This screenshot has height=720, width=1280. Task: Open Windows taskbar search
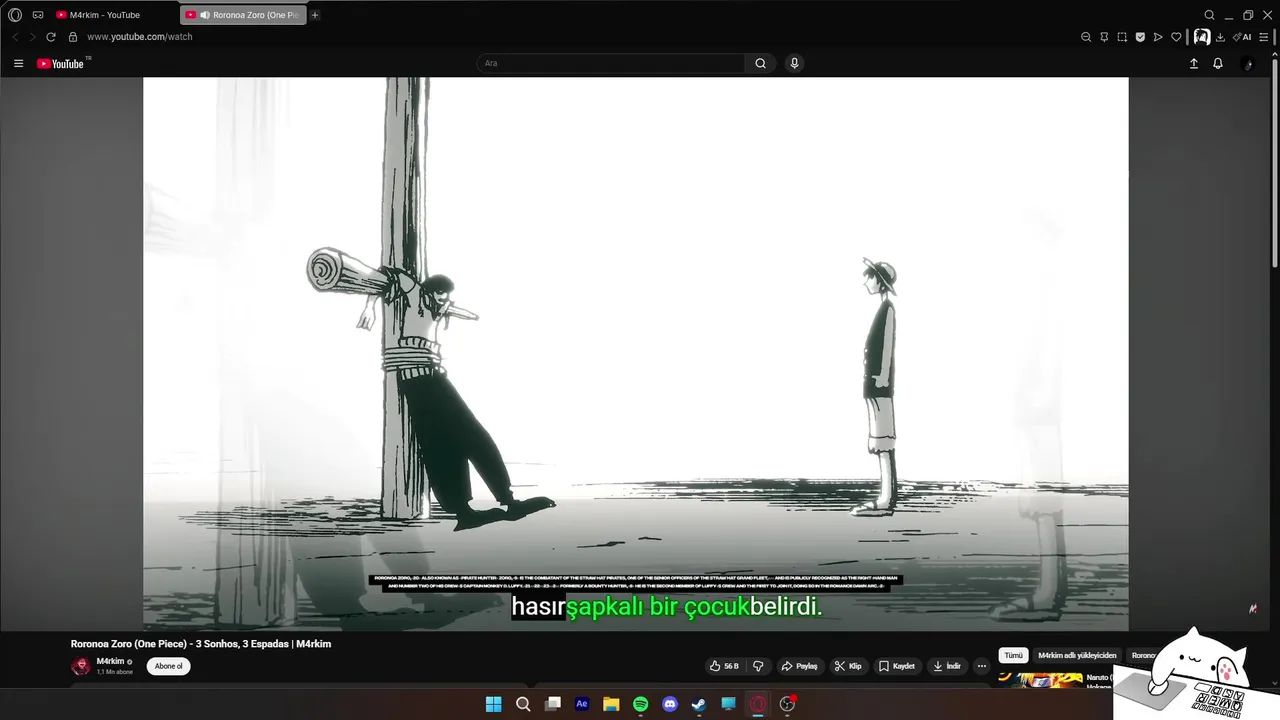click(x=523, y=704)
